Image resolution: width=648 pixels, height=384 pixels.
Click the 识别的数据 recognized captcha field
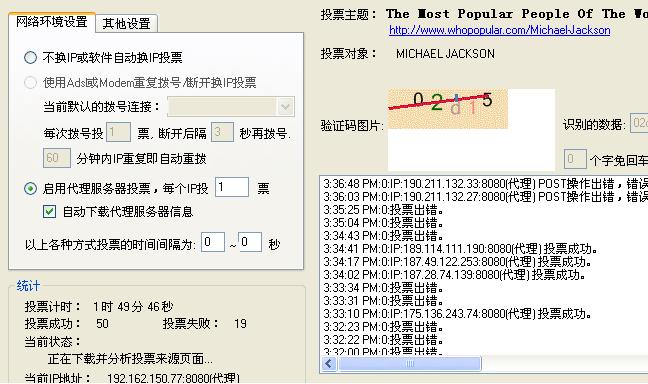point(639,123)
